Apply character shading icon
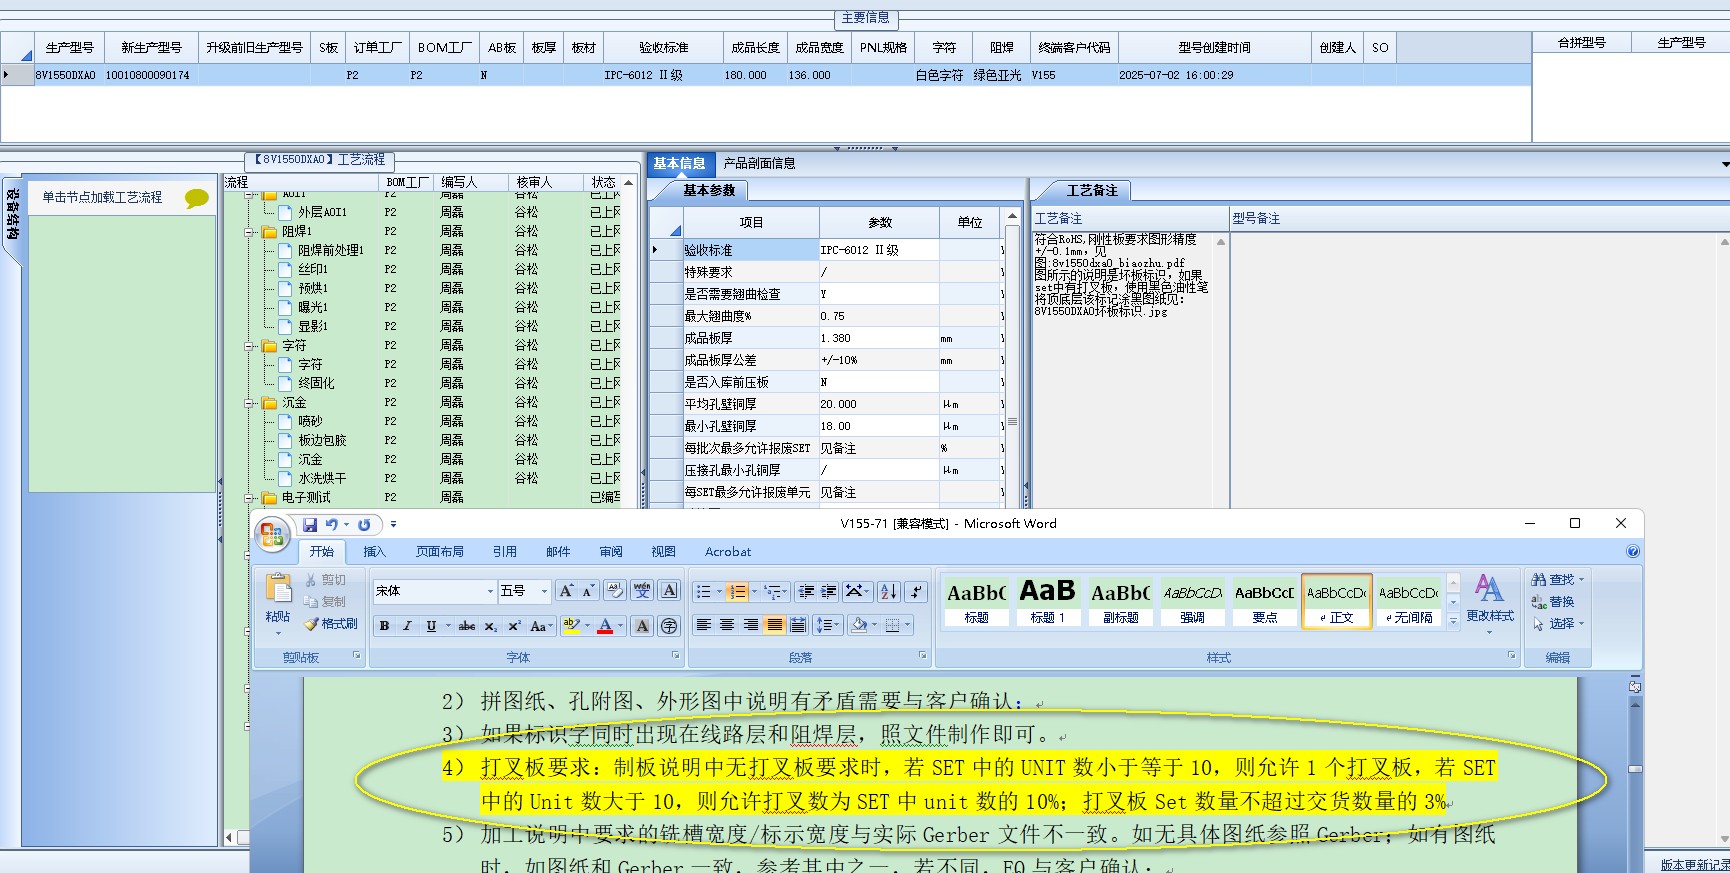The width and height of the screenshot is (1730, 873). coord(642,626)
